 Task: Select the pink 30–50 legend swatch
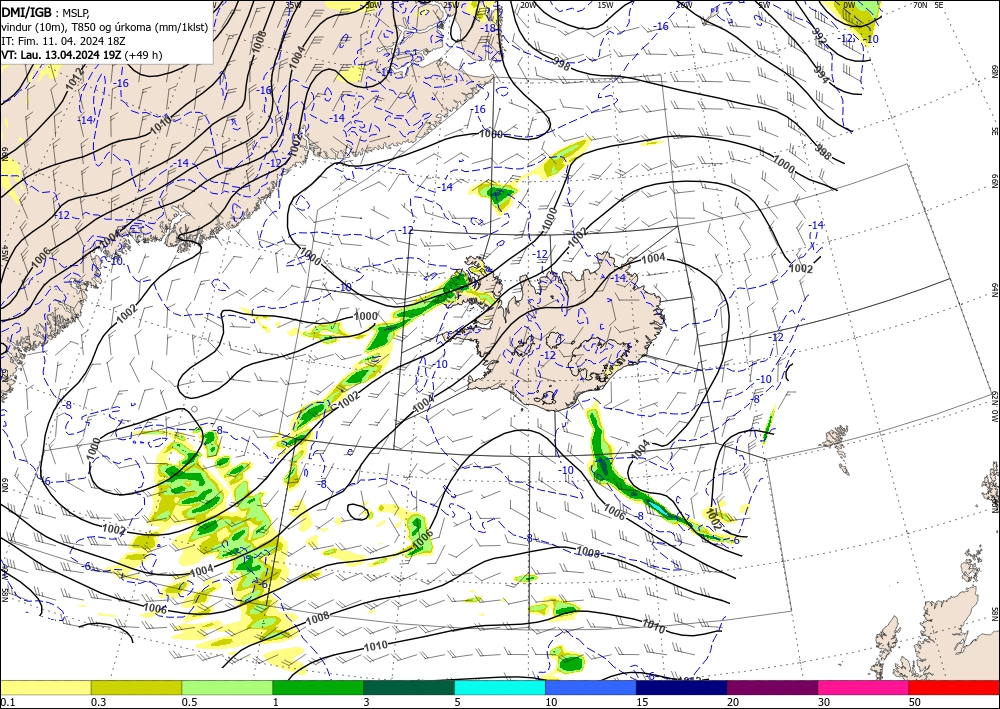[x=864, y=687]
